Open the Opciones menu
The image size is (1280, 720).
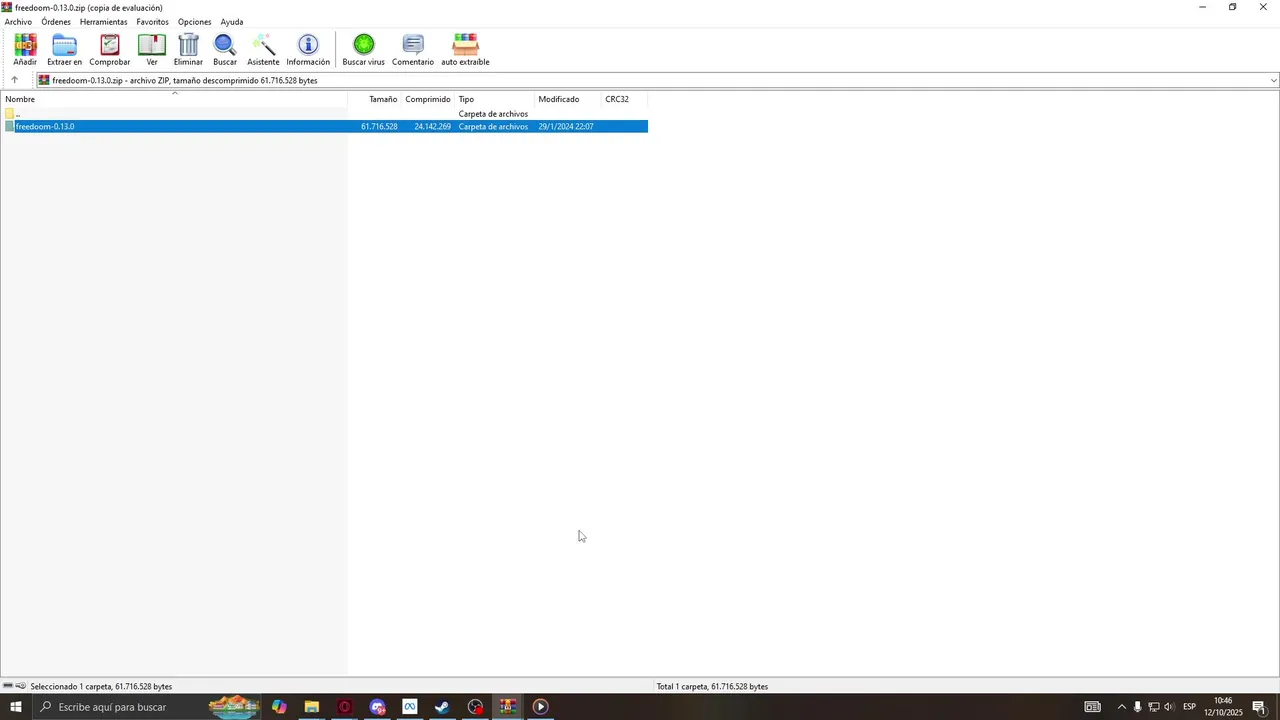coord(195,22)
